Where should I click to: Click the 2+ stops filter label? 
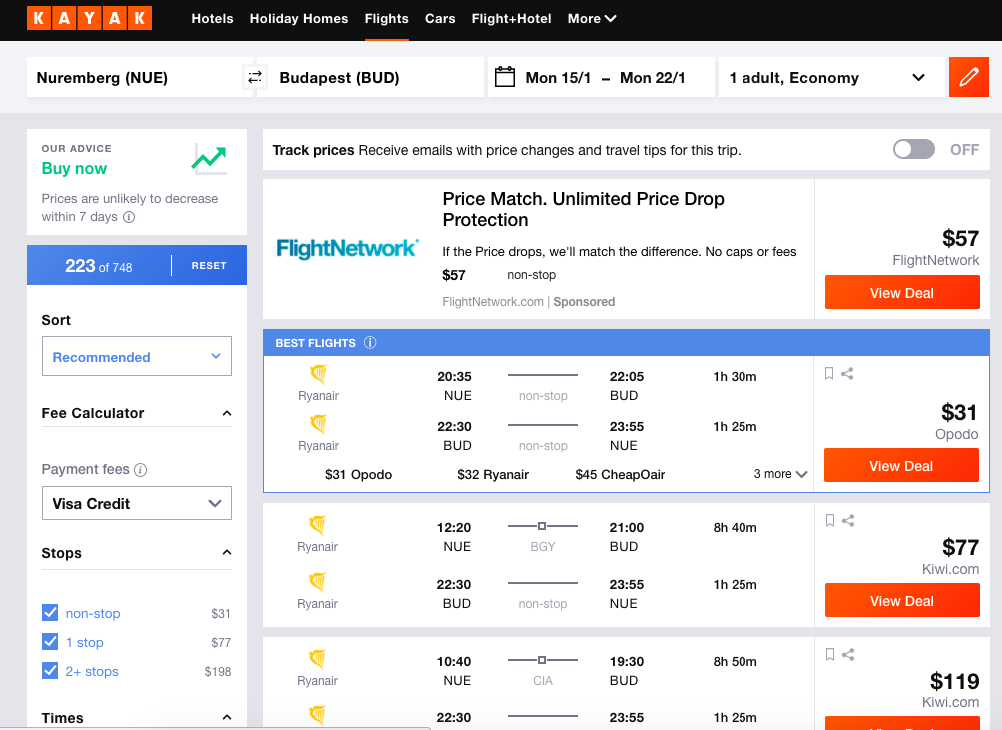92,671
